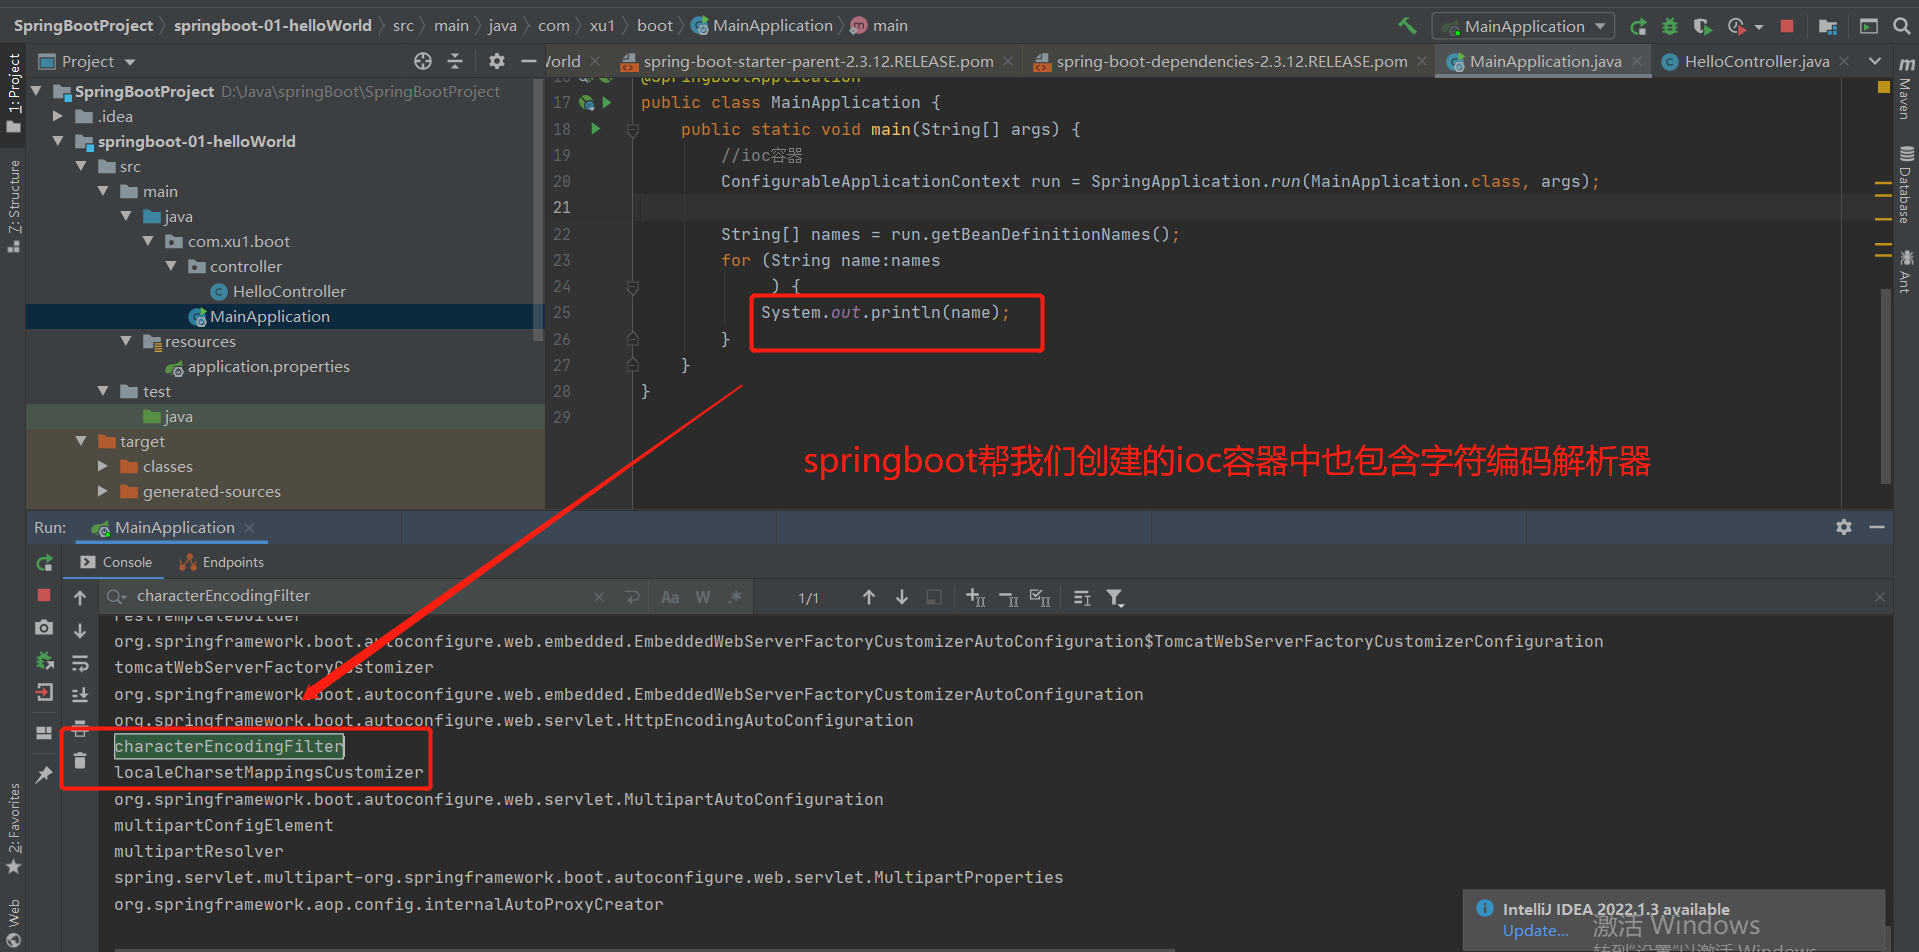This screenshot has height=952, width=1919.
Task: Stop process in Run panel sidebar
Action: pyautogui.click(x=44, y=595)
